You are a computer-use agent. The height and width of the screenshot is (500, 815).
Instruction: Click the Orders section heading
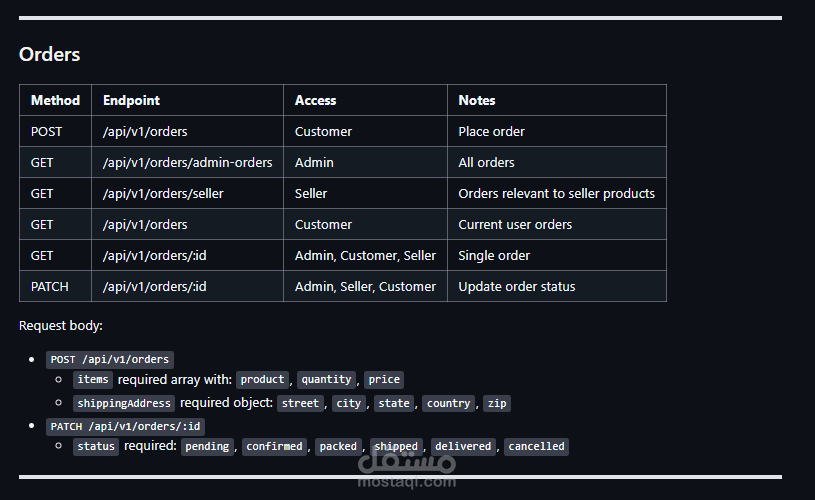[x=50, y=55]
